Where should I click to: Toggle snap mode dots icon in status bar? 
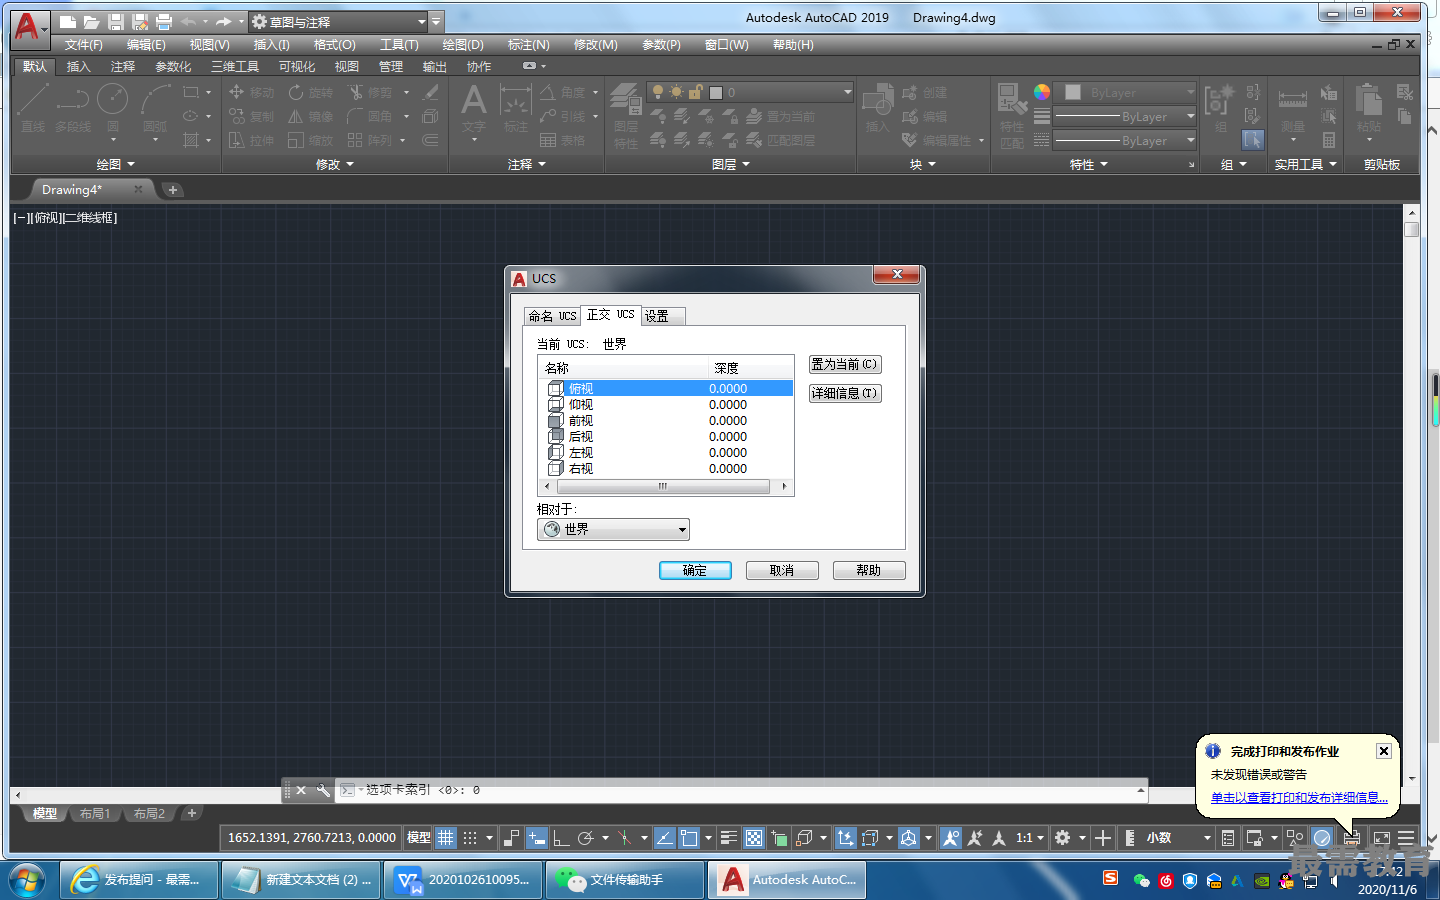(470, 838)
